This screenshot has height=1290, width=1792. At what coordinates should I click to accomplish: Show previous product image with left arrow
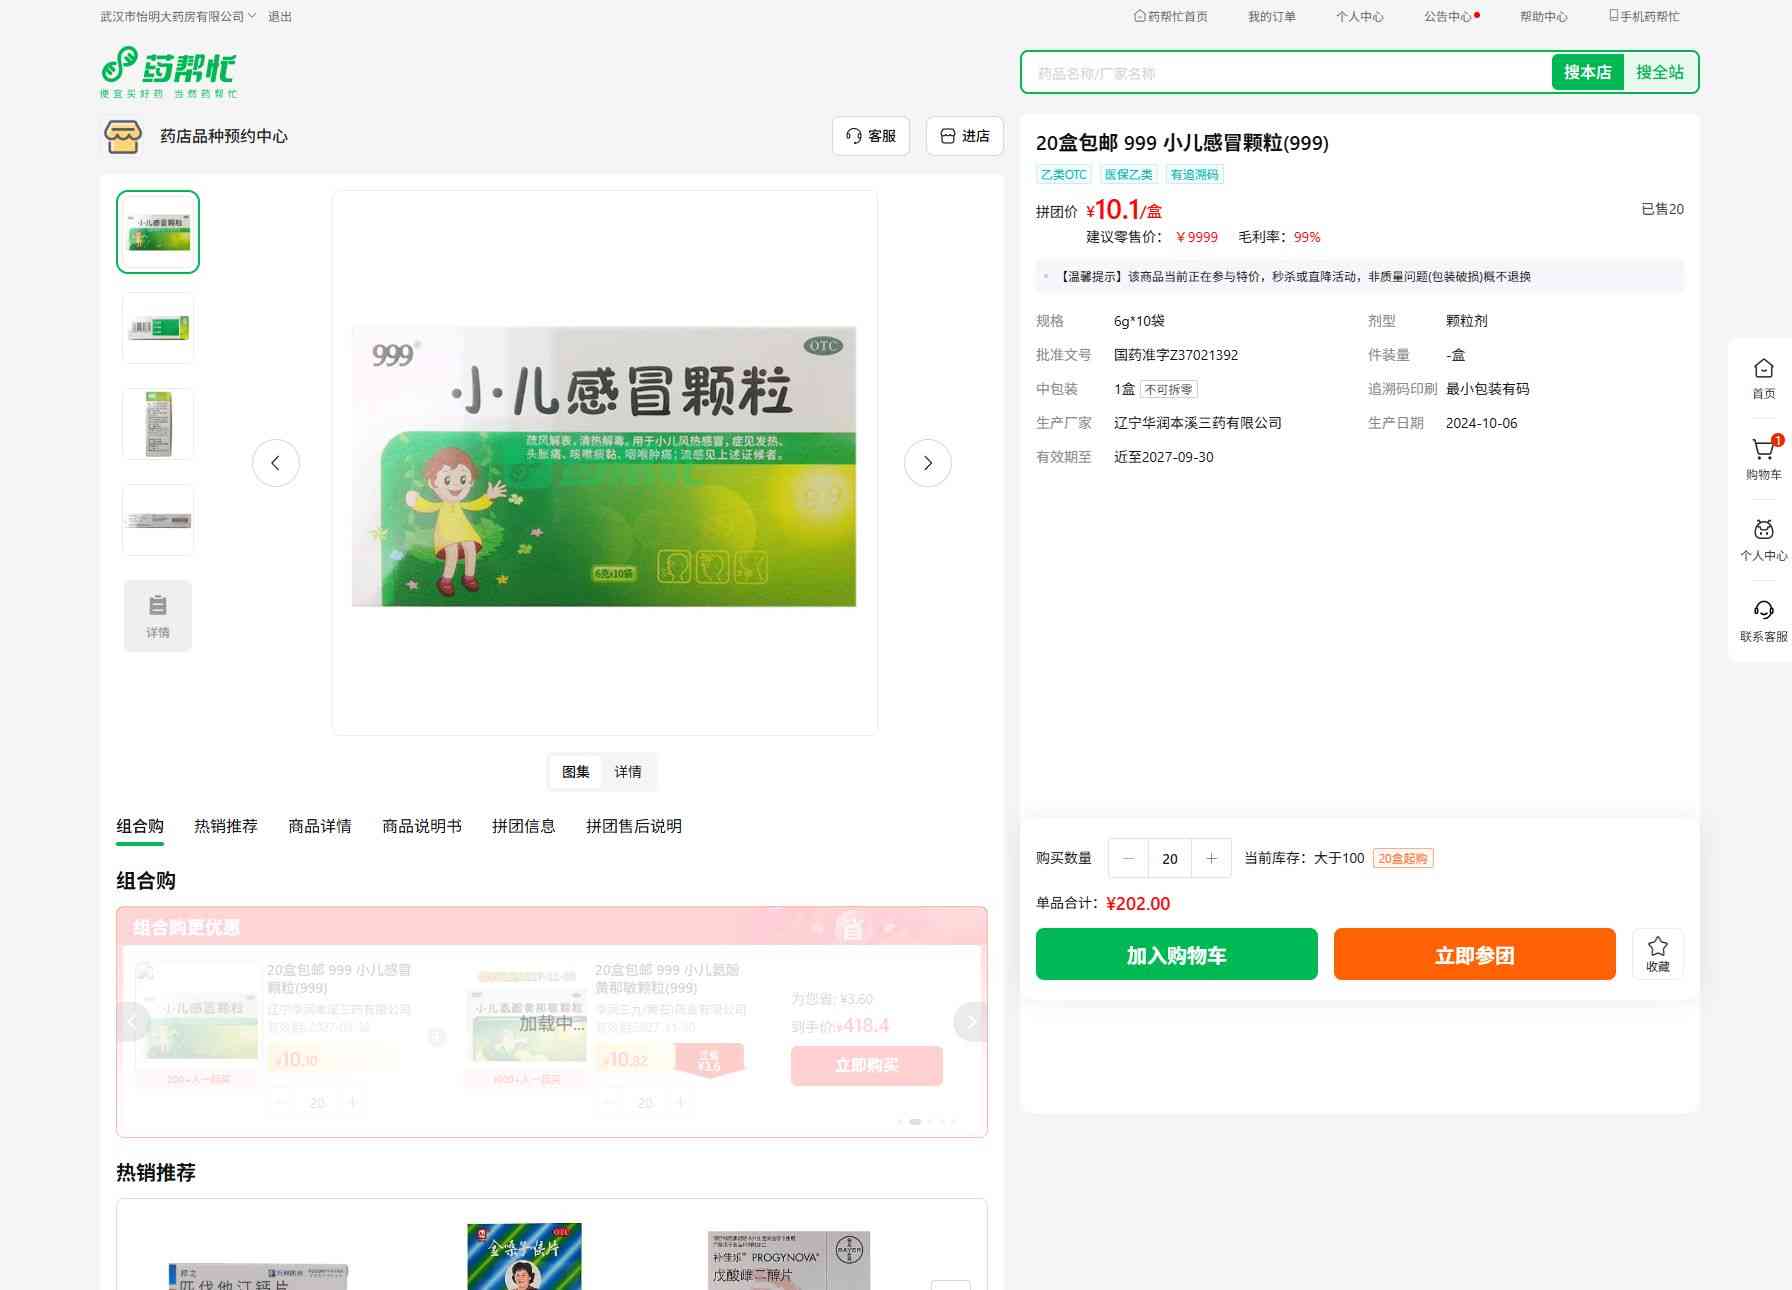(276, 463)
